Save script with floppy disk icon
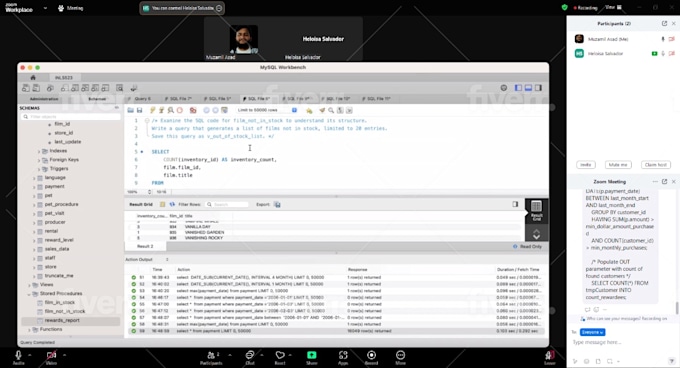Viewport: 680px width, 368px height. (140, 111)
